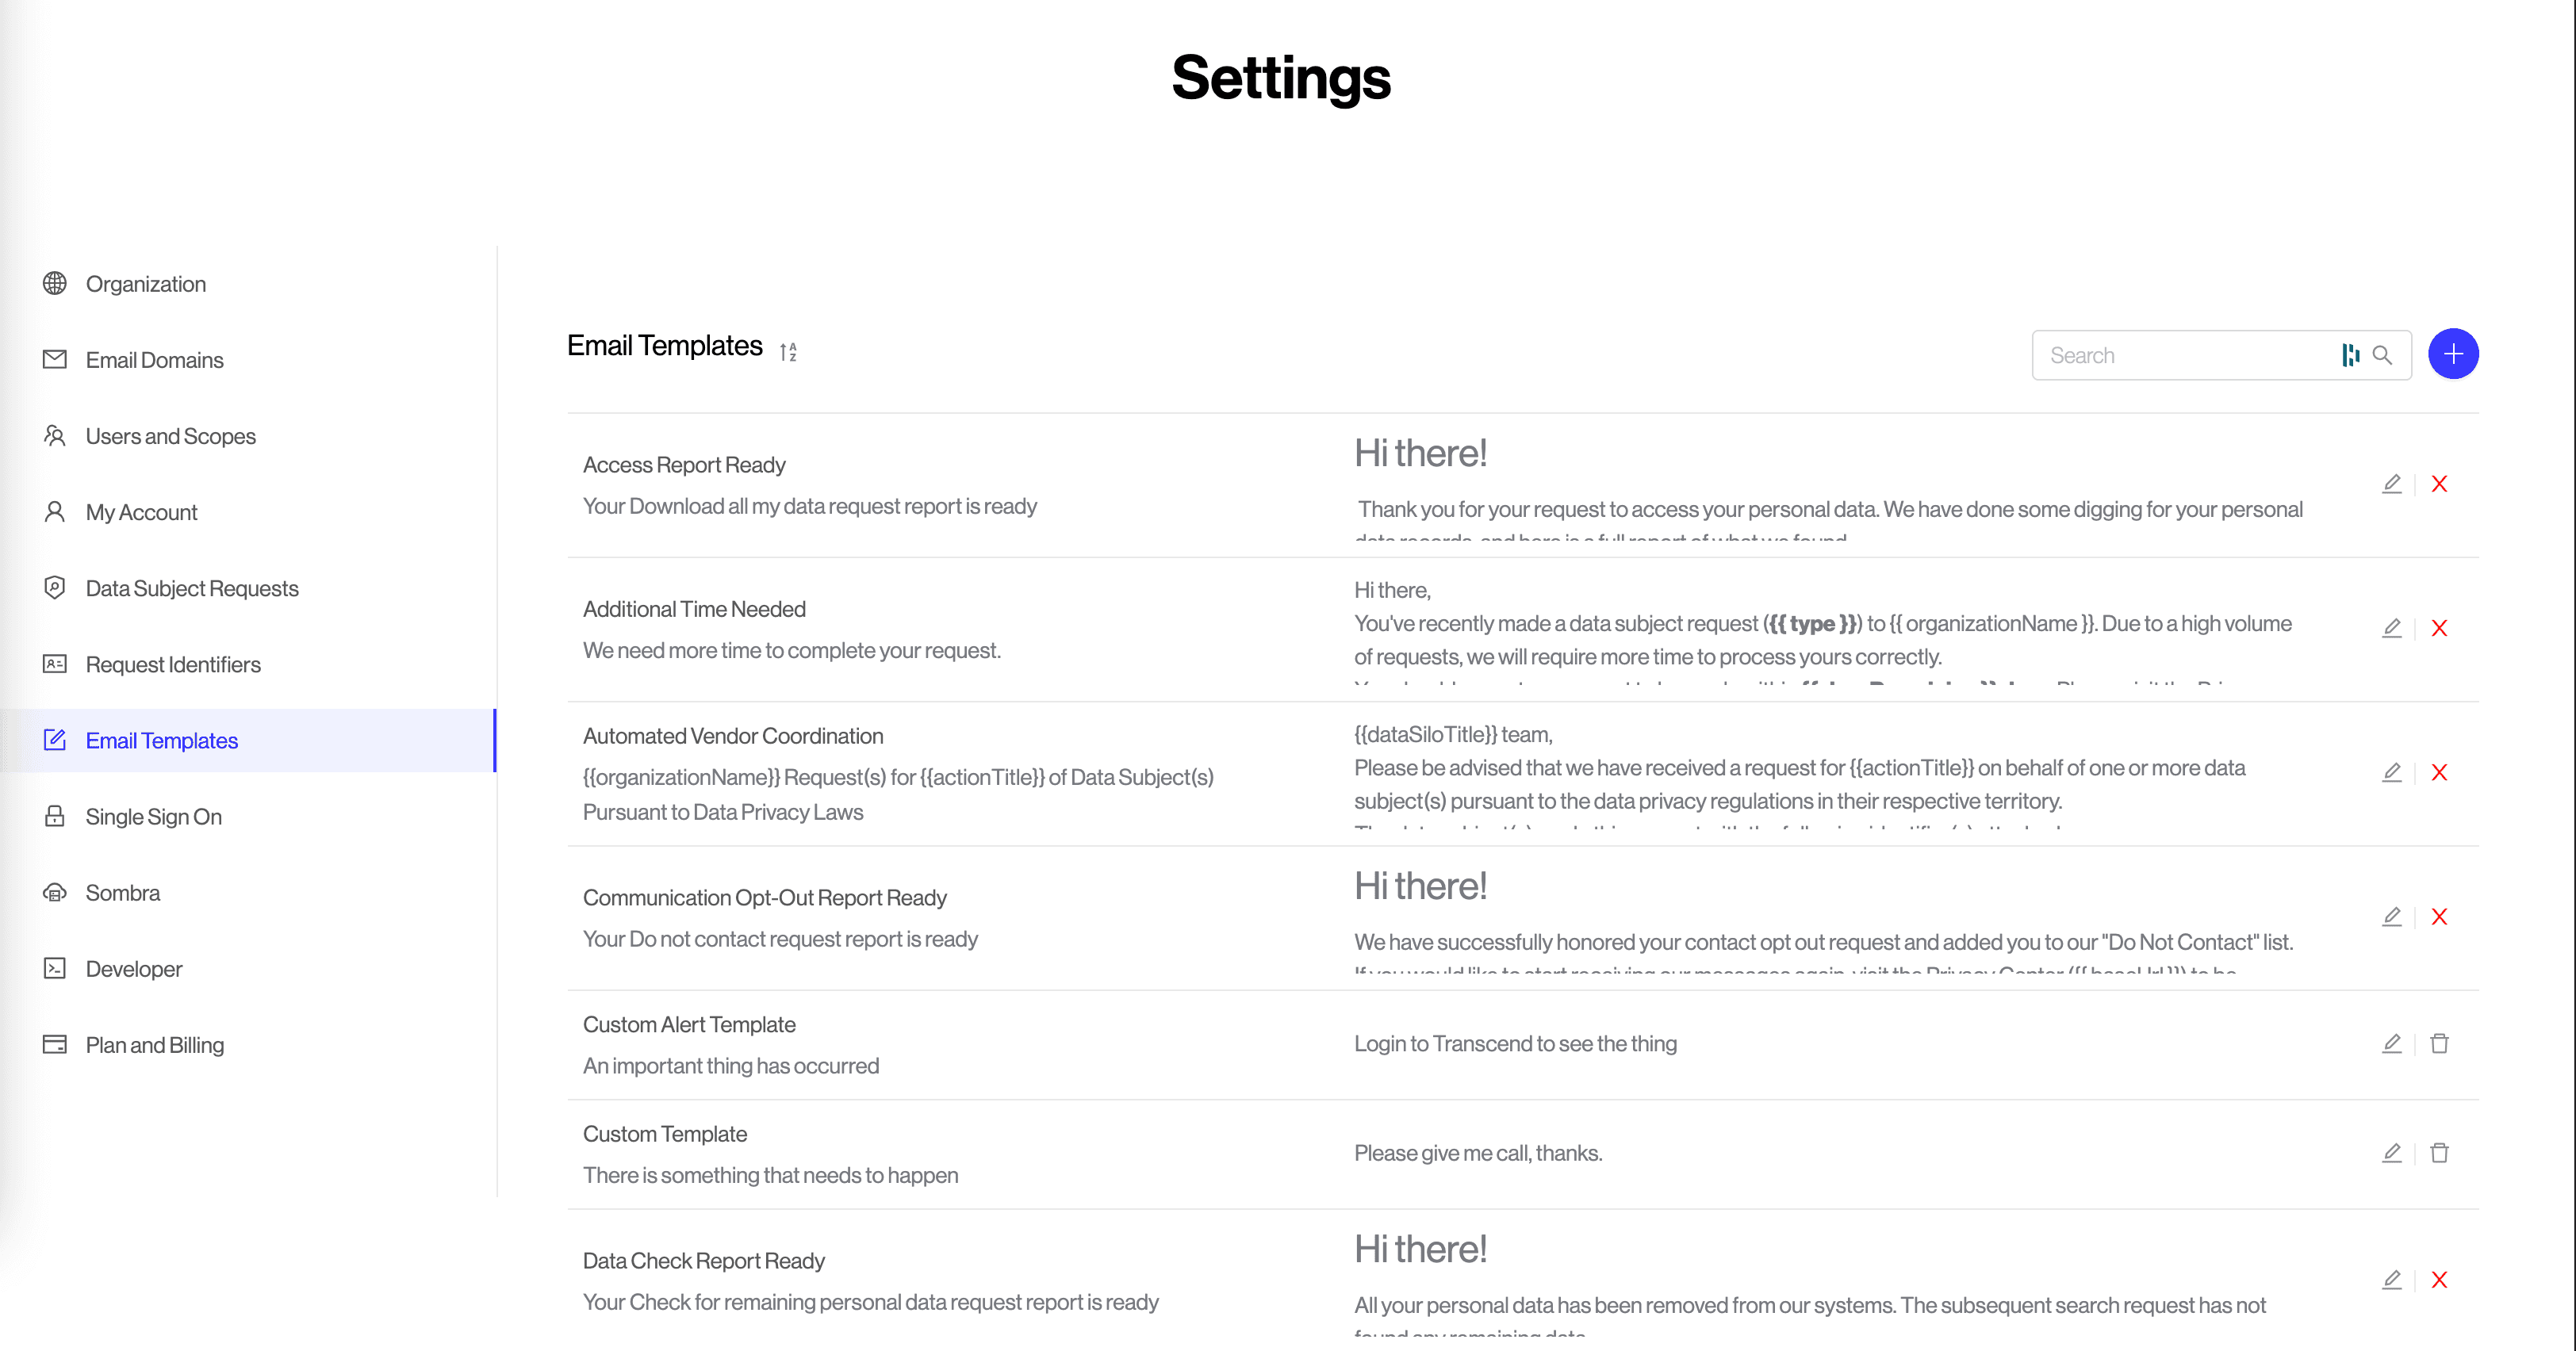Open the Sombra settings

pyautogui.click(x=122, y=893)
